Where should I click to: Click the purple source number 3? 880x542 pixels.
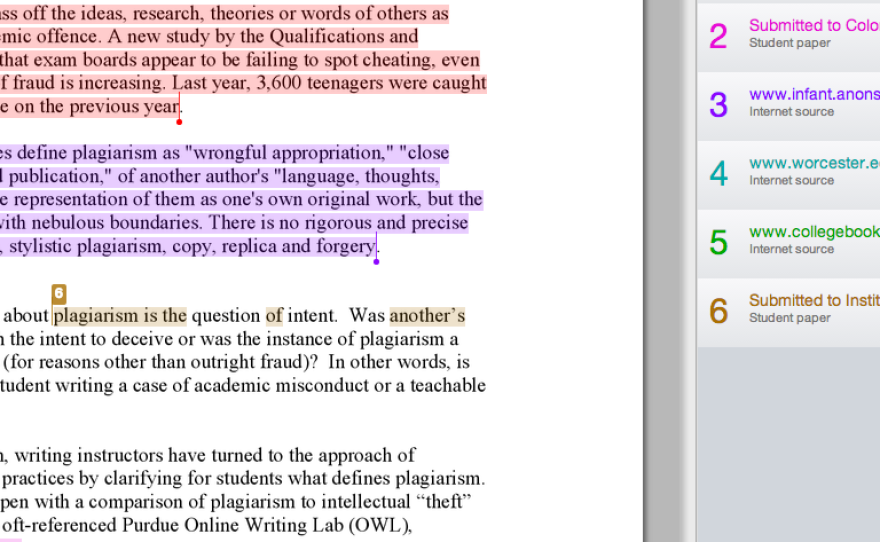click(718, 103)
